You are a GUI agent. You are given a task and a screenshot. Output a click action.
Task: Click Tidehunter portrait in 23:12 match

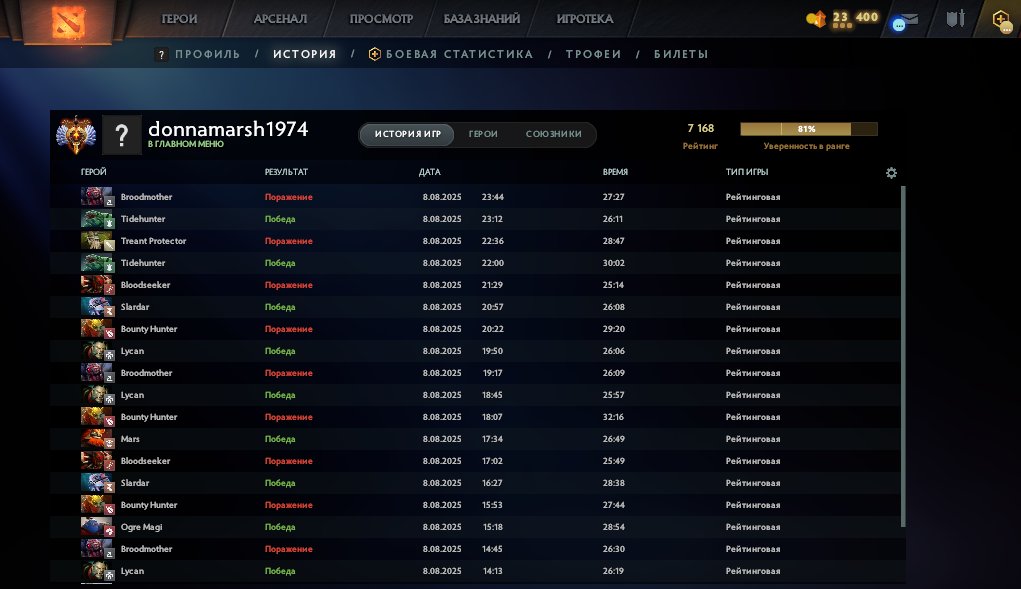97,219
